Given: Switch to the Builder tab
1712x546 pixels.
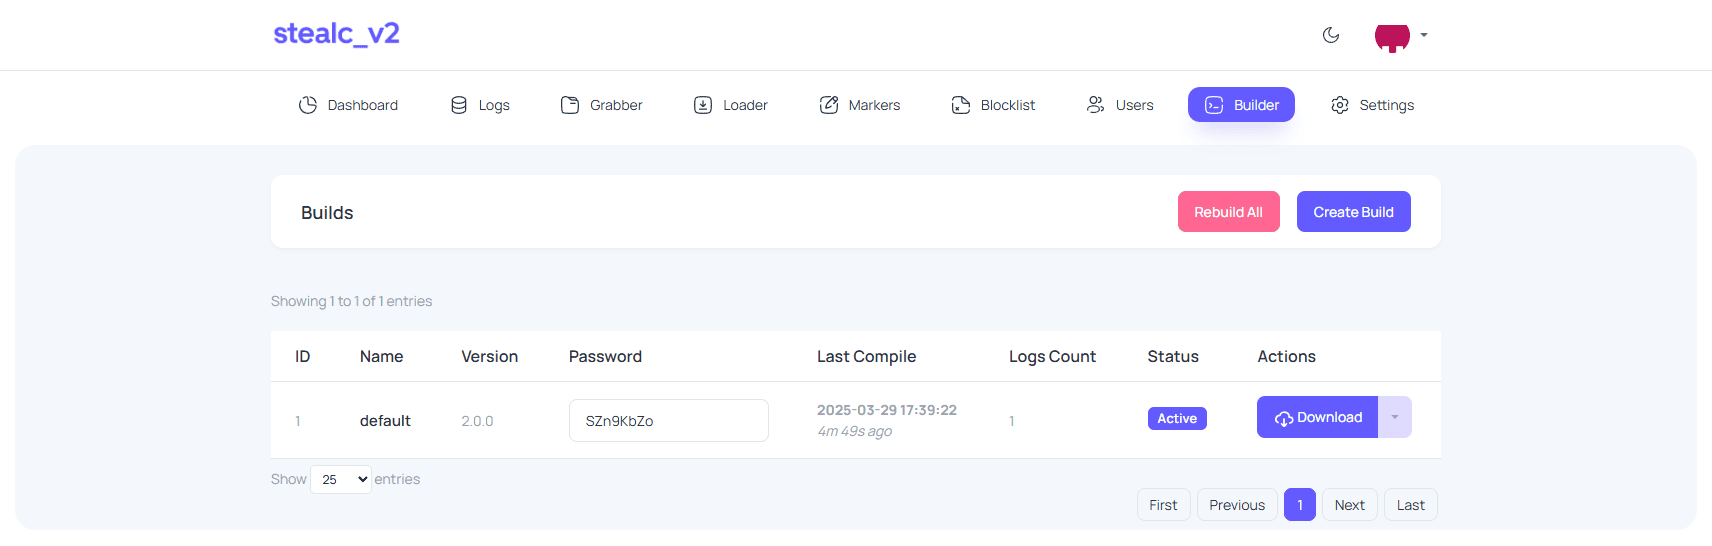Looking at the screenshot, I should point(1241,105).
